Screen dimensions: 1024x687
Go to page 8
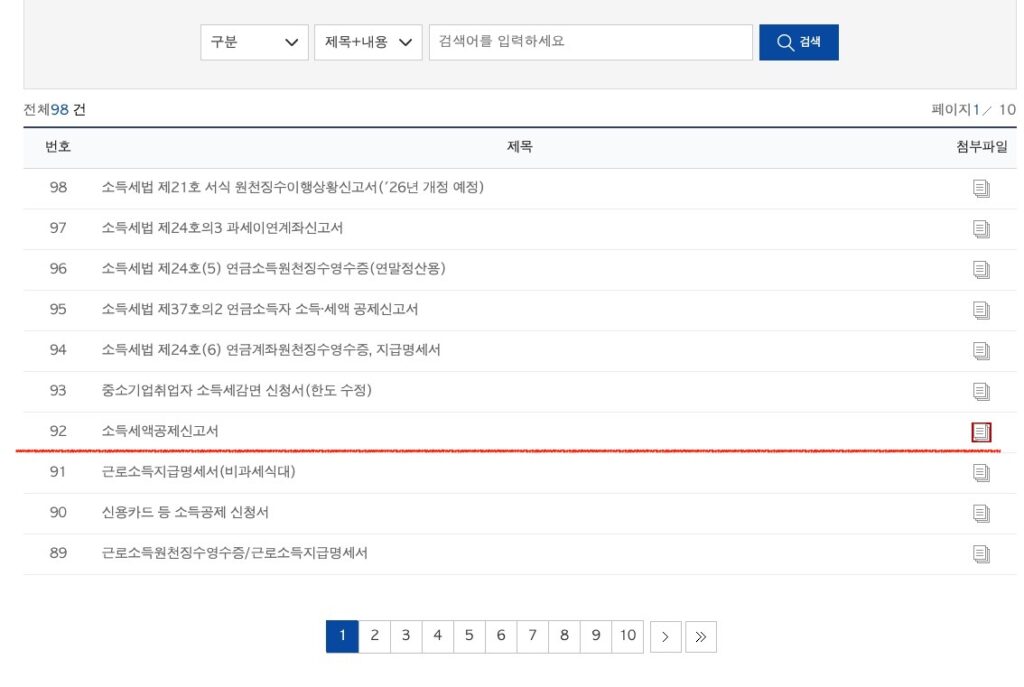564,636
